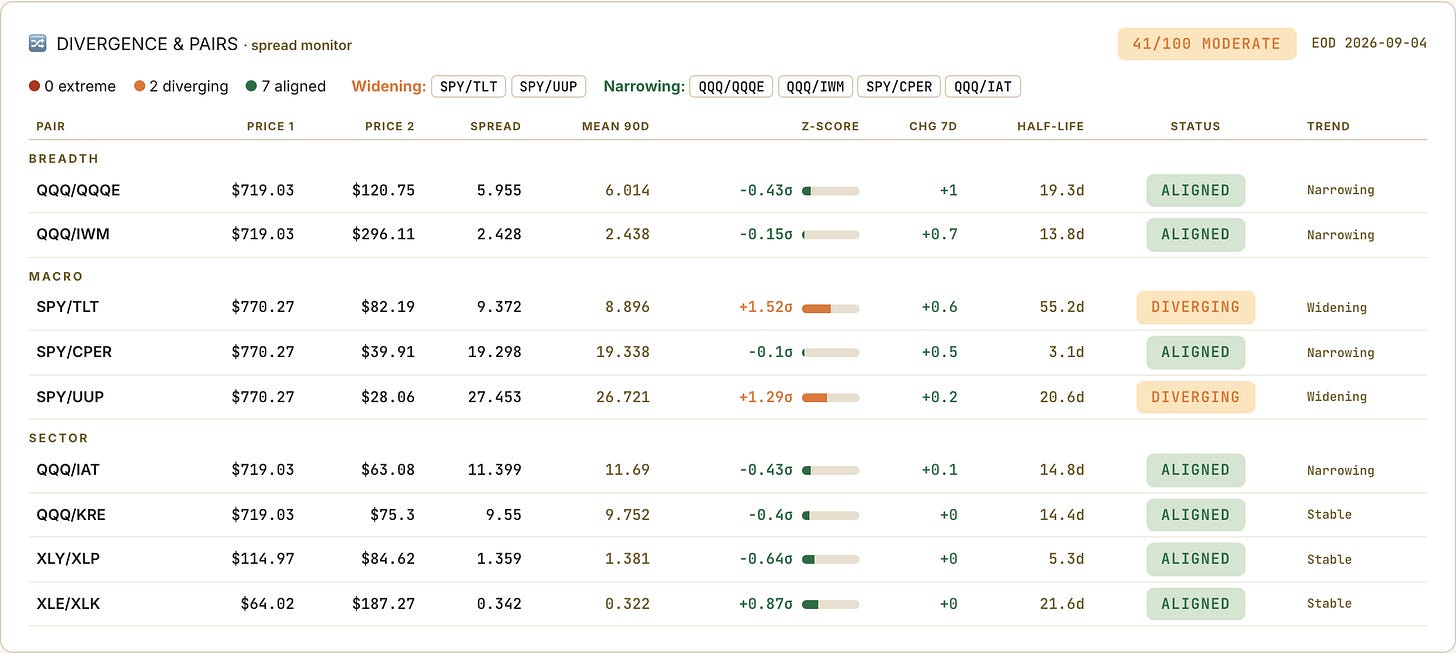Viewport: 1456px width, 654px height.
Task: Click the SPY/TLT z-score bar
Action: 830,307
